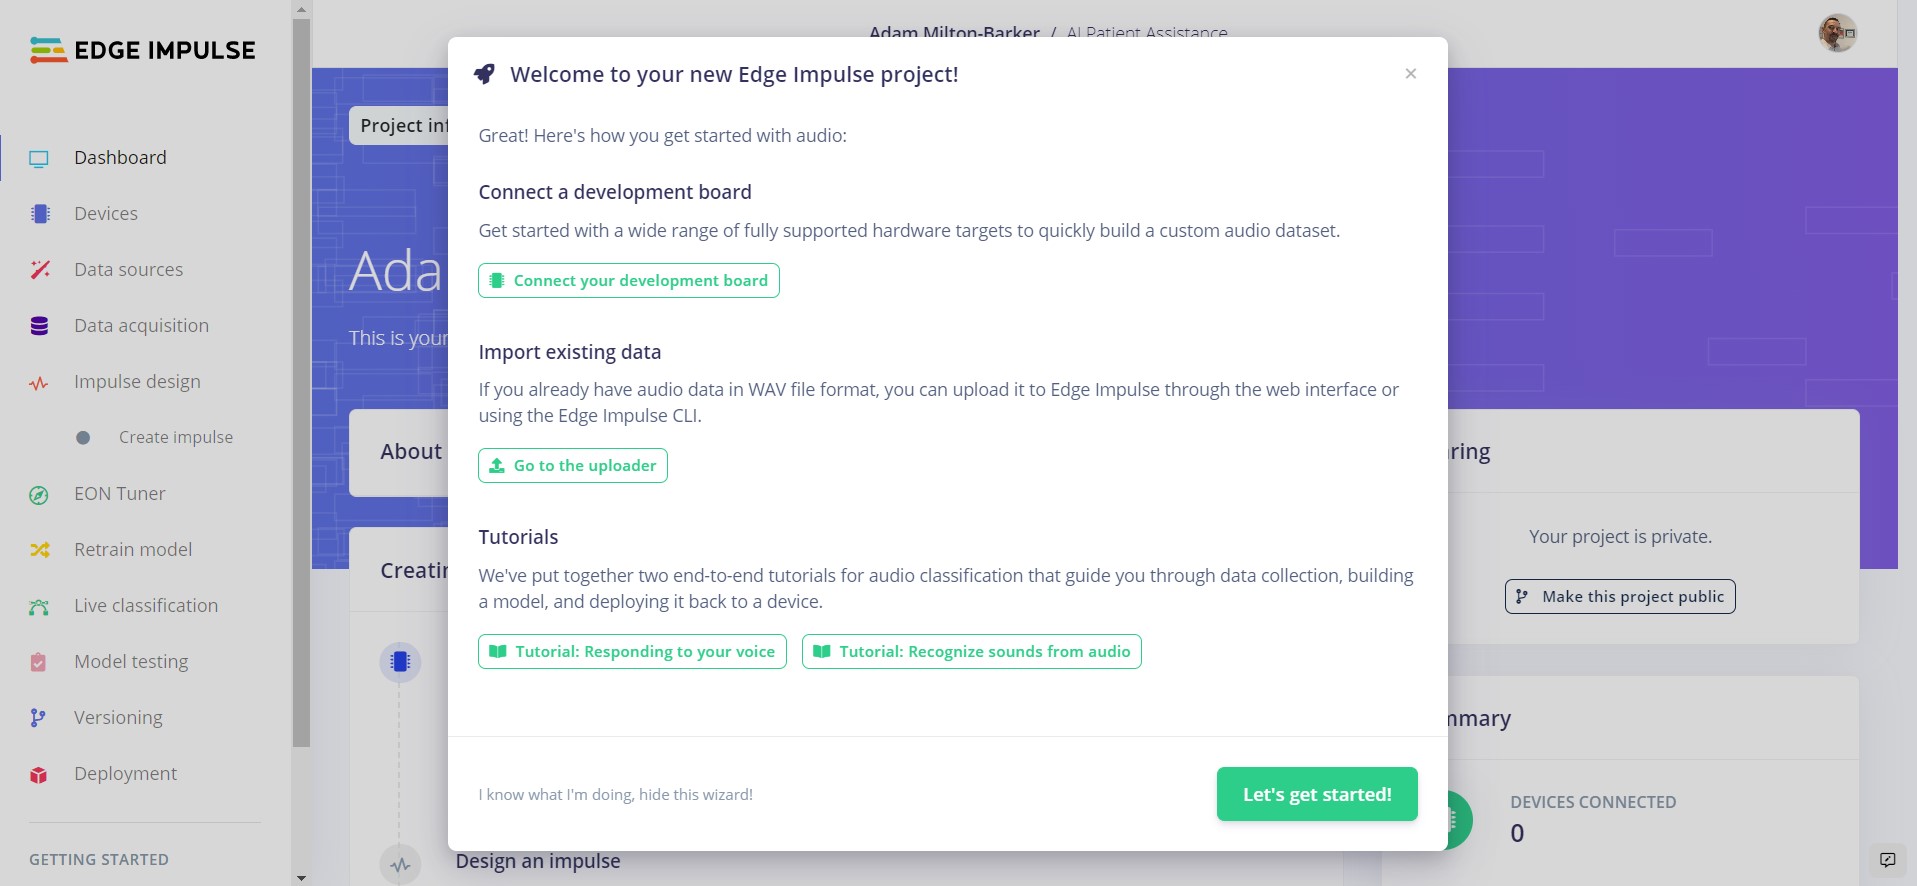Click the Deployment box icon
Viewport: 1917px width, 886px height.
(38, 775)
